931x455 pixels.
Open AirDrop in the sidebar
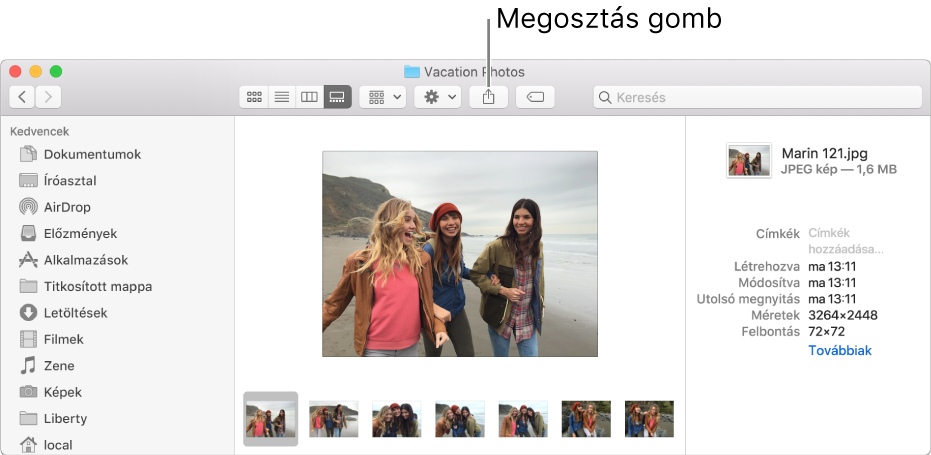(66, 207)
